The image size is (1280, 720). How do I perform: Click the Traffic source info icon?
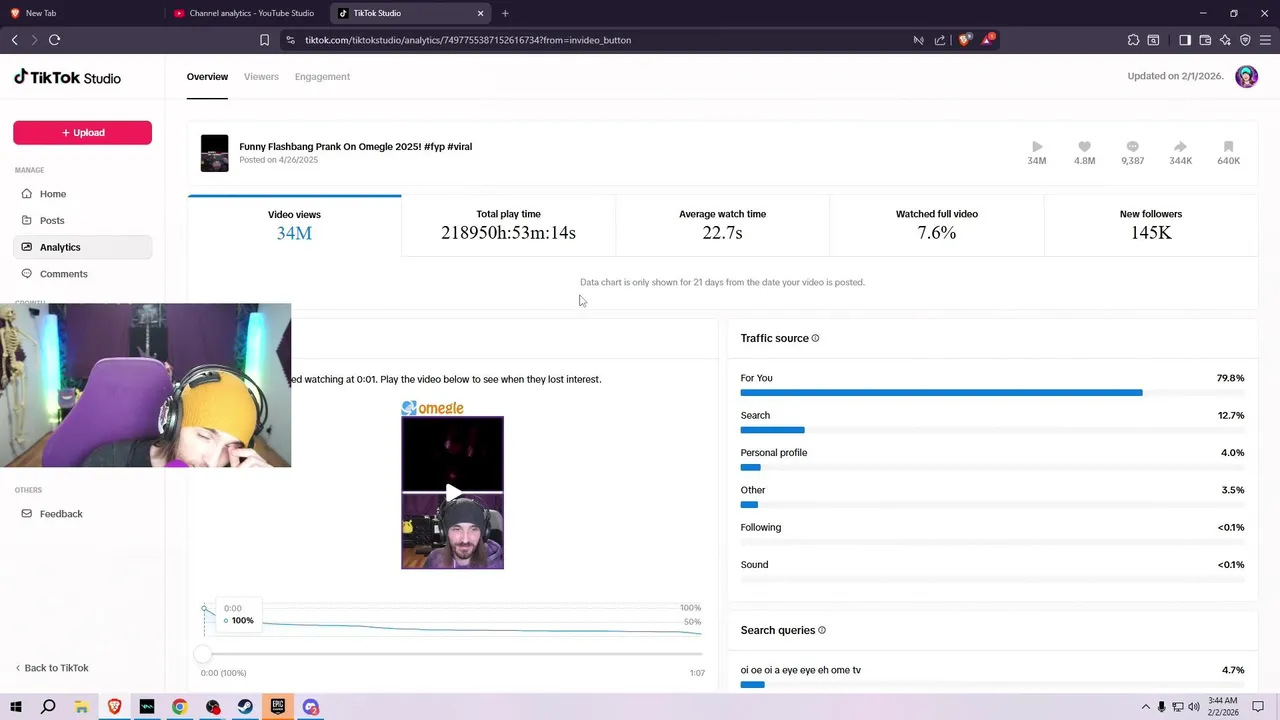pos(815,338)
